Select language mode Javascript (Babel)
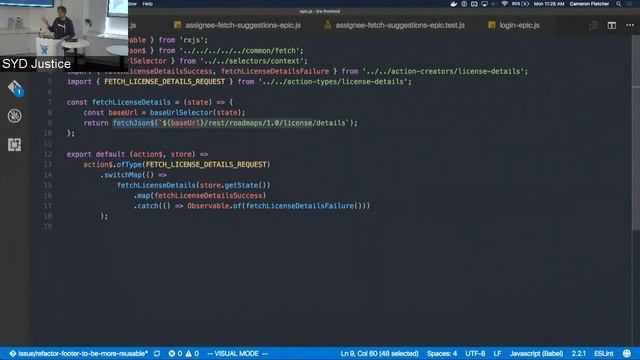This screenshot has width=640, height=360. coord(536,353)
